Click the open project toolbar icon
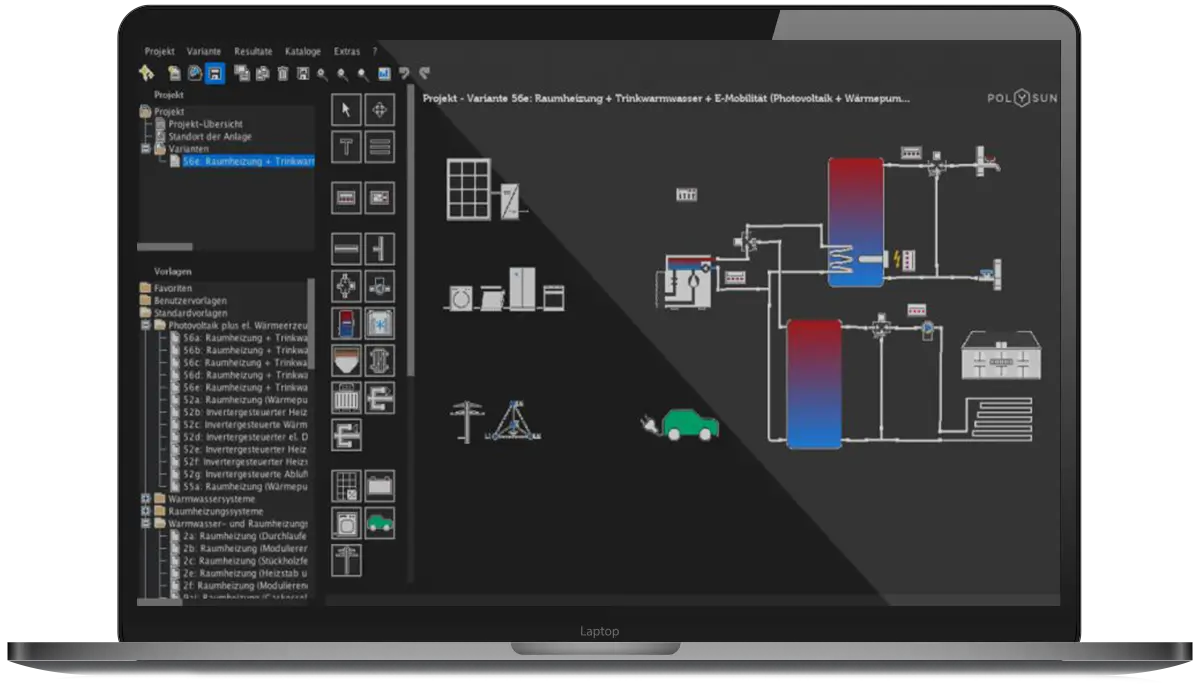 pyautogui.click(x=195, y=73)
